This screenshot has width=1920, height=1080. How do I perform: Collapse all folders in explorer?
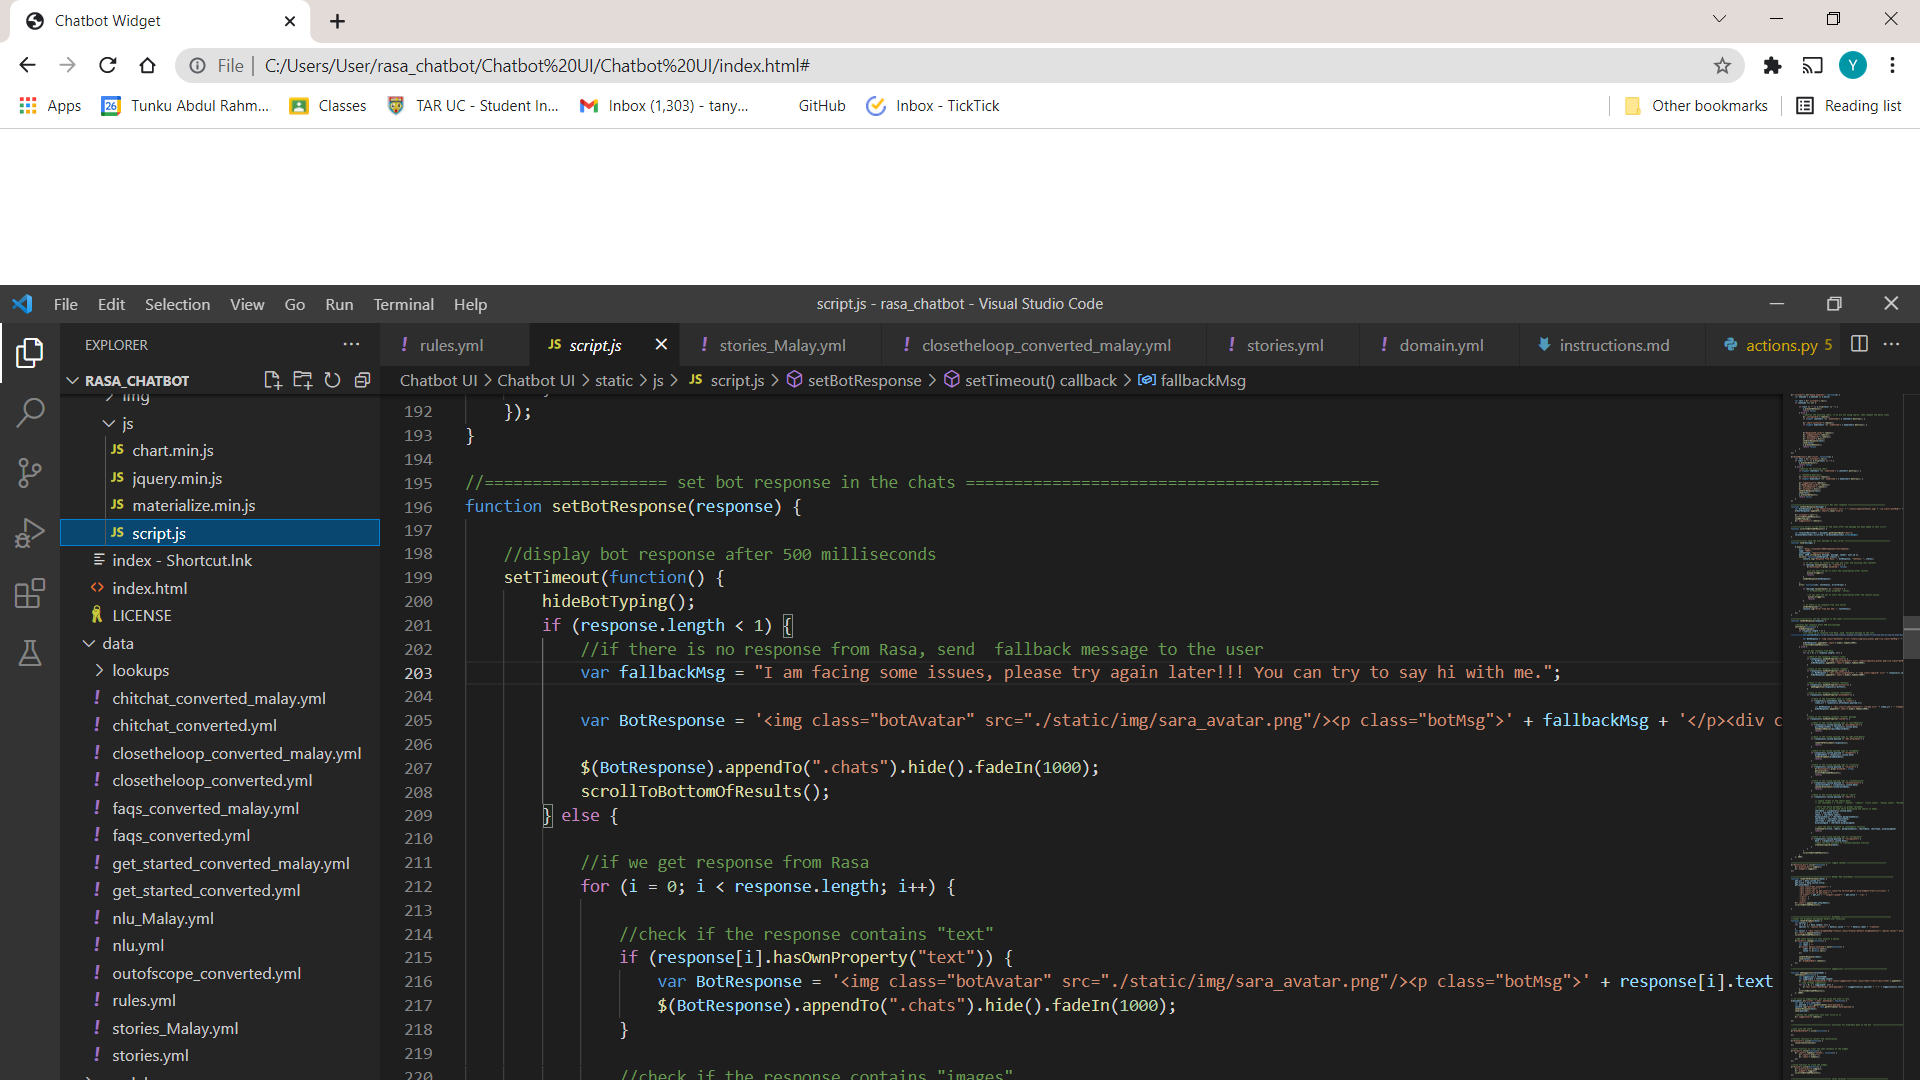coord(362,380)
